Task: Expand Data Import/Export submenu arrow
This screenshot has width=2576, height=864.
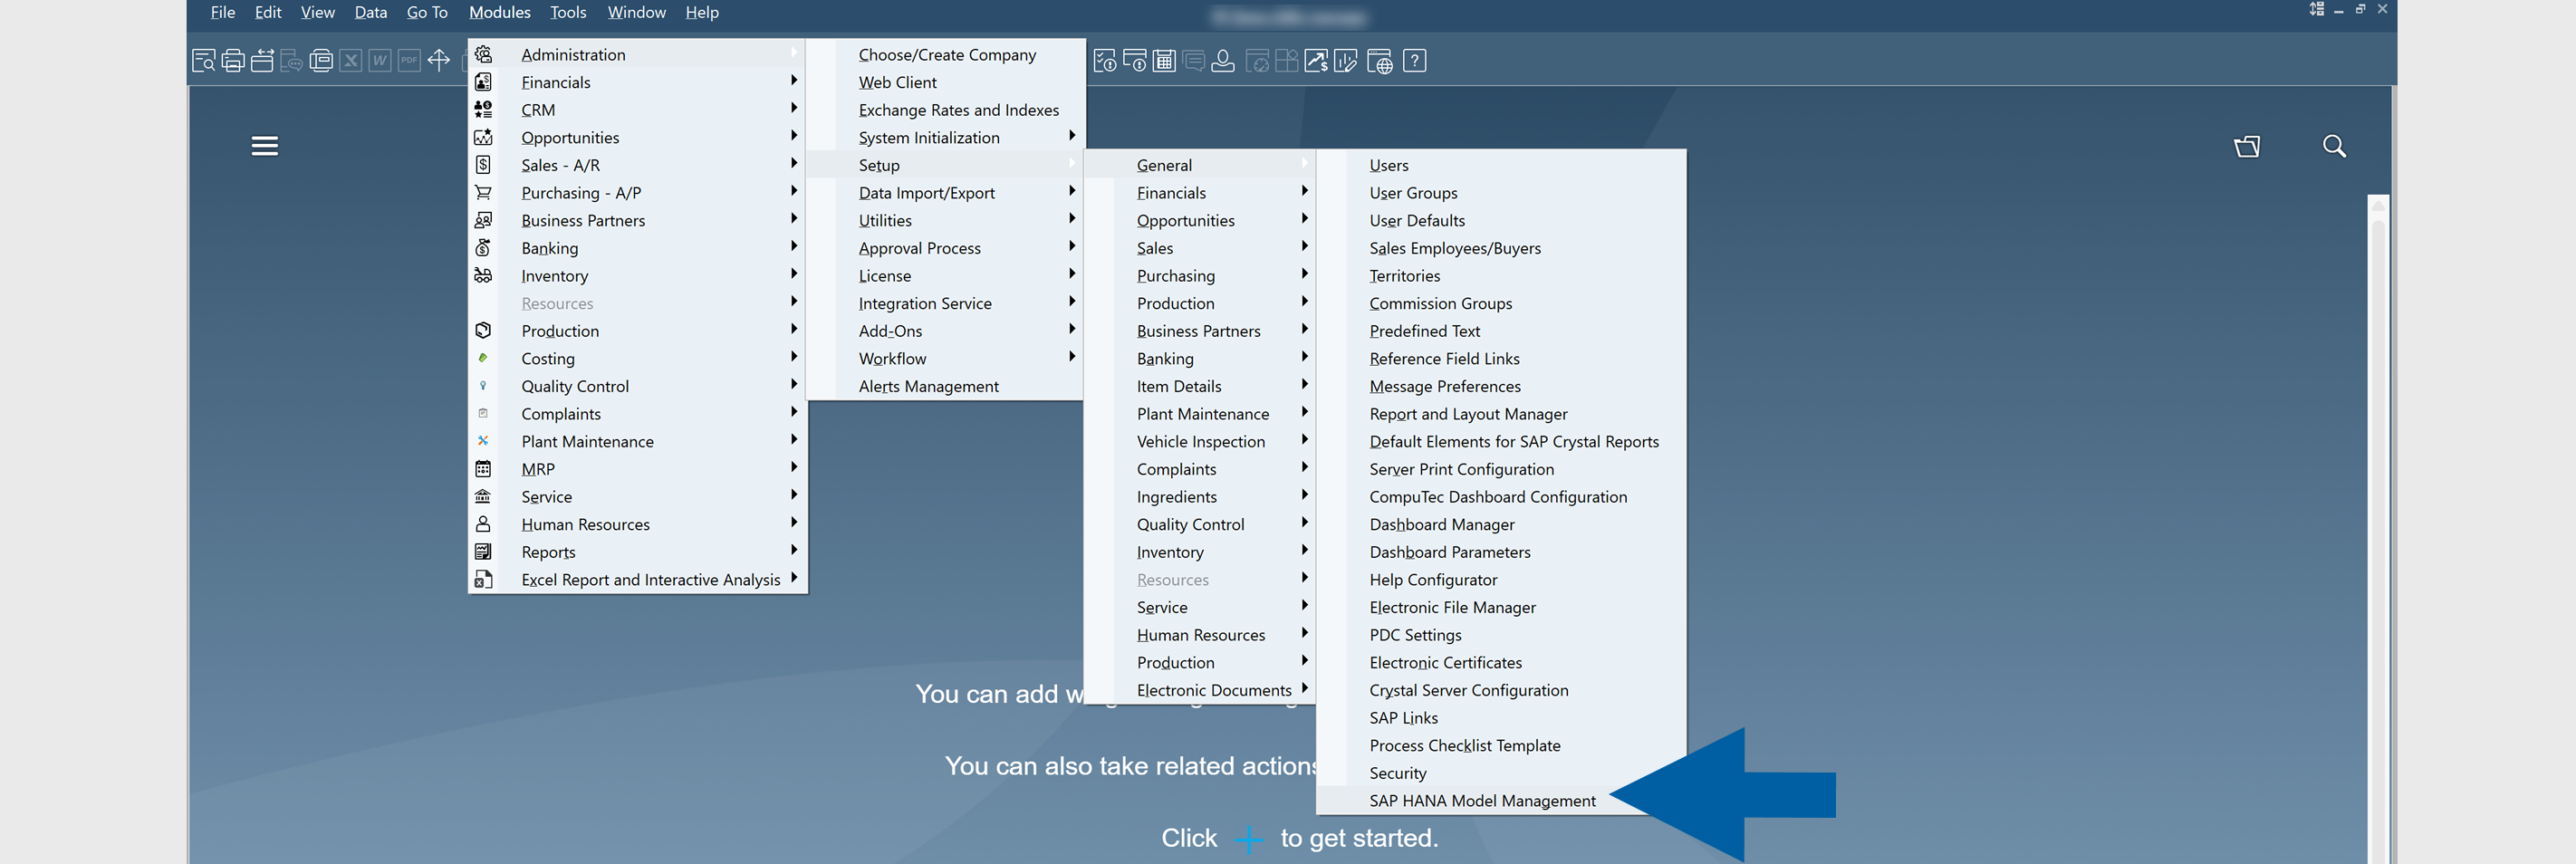Action: pyautogui.click(x=1072, y=191)
